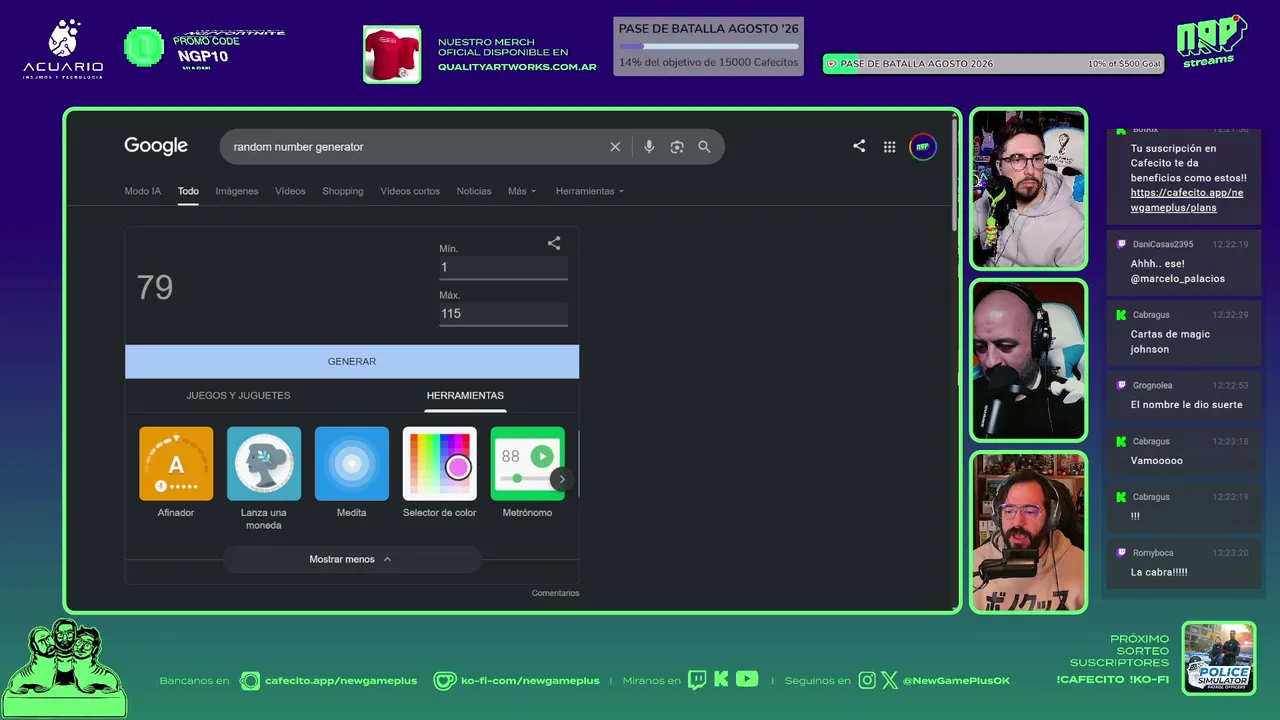
Task: Click the generated number 79
Action: point(155,288)
